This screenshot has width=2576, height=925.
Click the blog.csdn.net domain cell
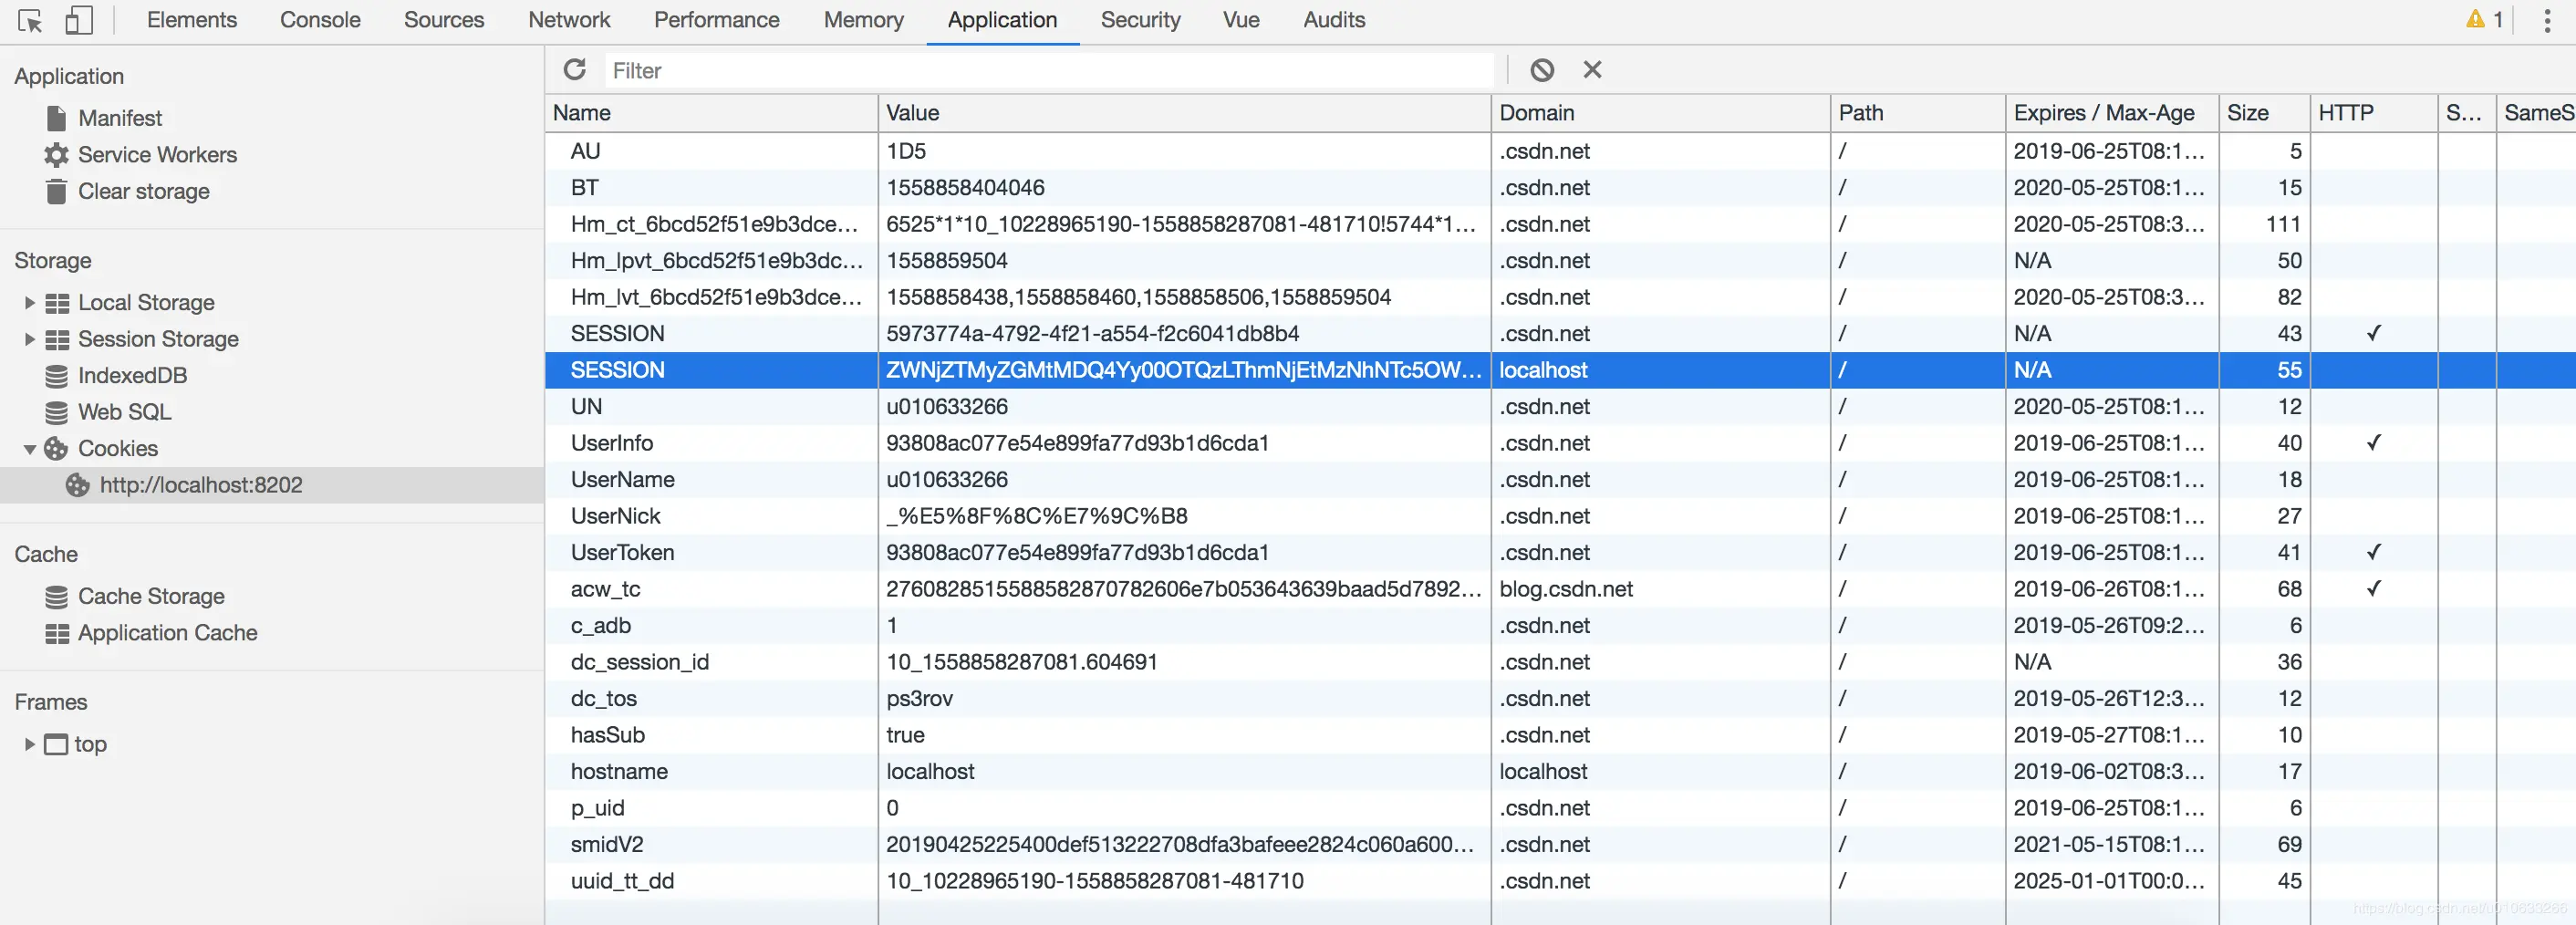[1660, 589]
